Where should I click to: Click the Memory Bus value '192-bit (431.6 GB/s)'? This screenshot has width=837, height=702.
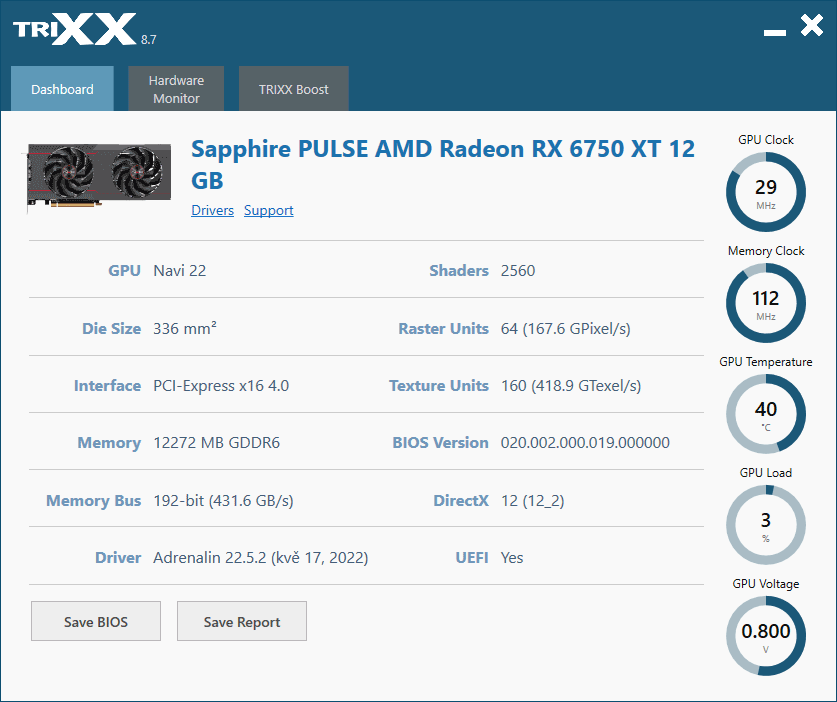pyautogui.click(x=223, y=501)
